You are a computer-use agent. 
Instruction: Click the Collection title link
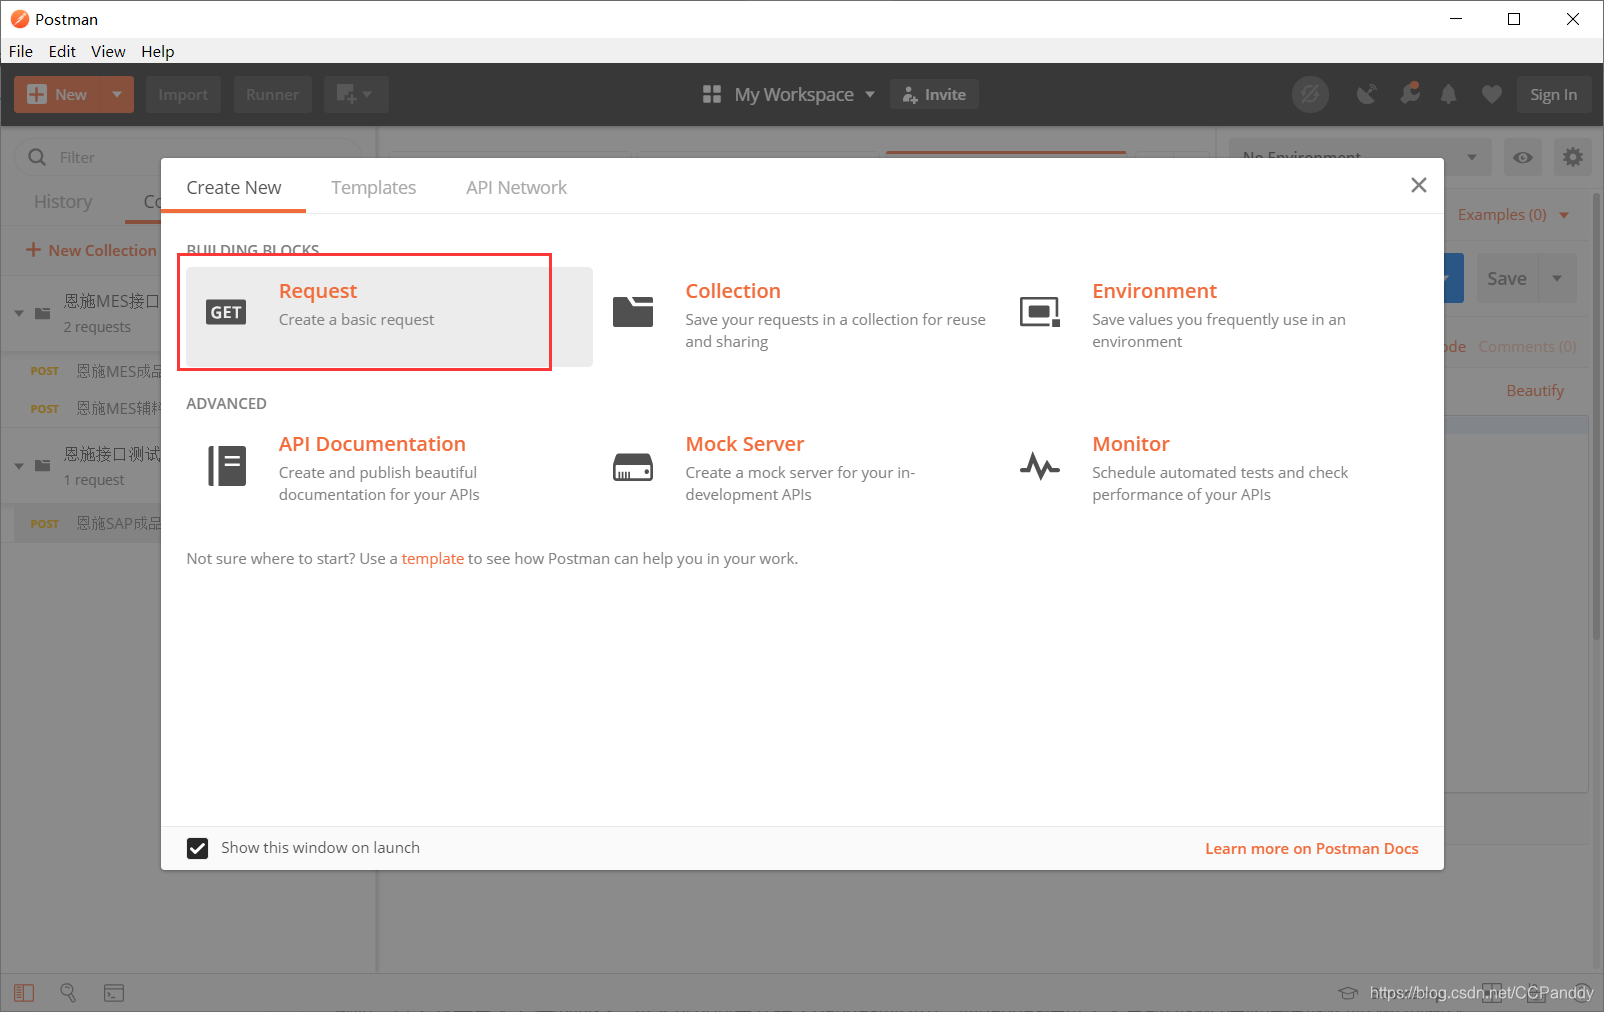click(733, 291)
